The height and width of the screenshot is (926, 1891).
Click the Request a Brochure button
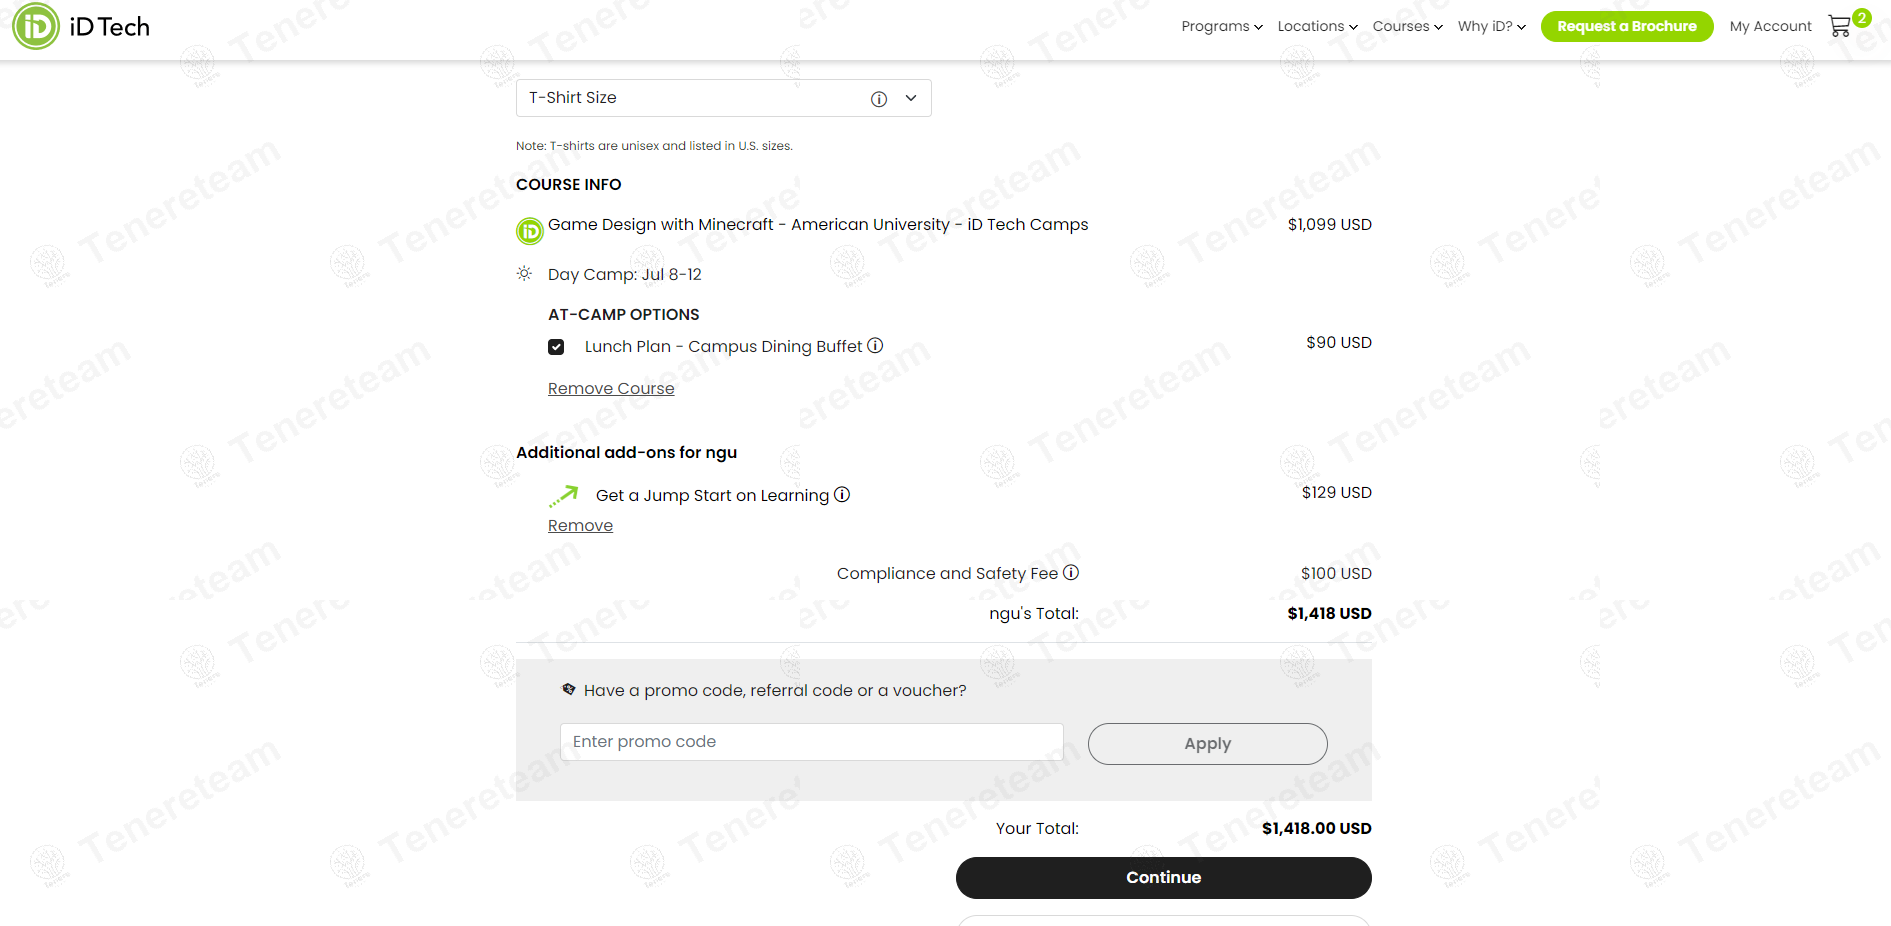tap(1627, 26)
